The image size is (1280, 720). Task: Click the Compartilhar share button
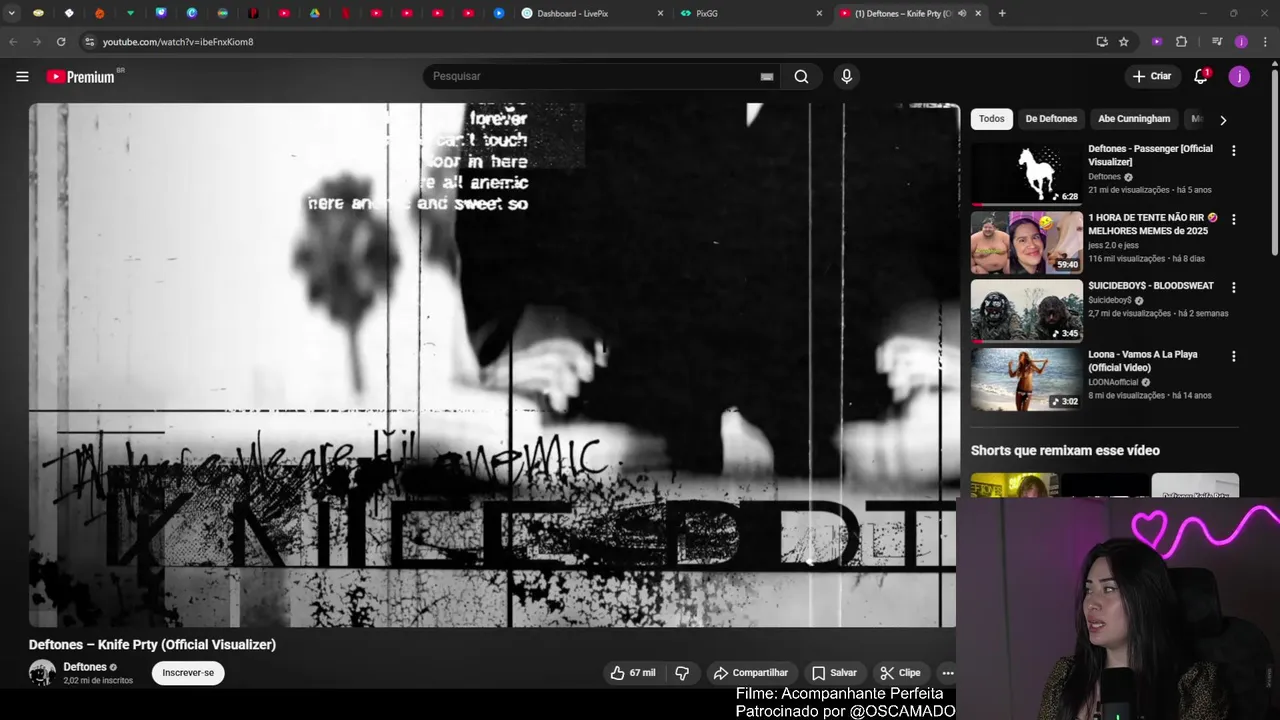[x=750, y=673]
